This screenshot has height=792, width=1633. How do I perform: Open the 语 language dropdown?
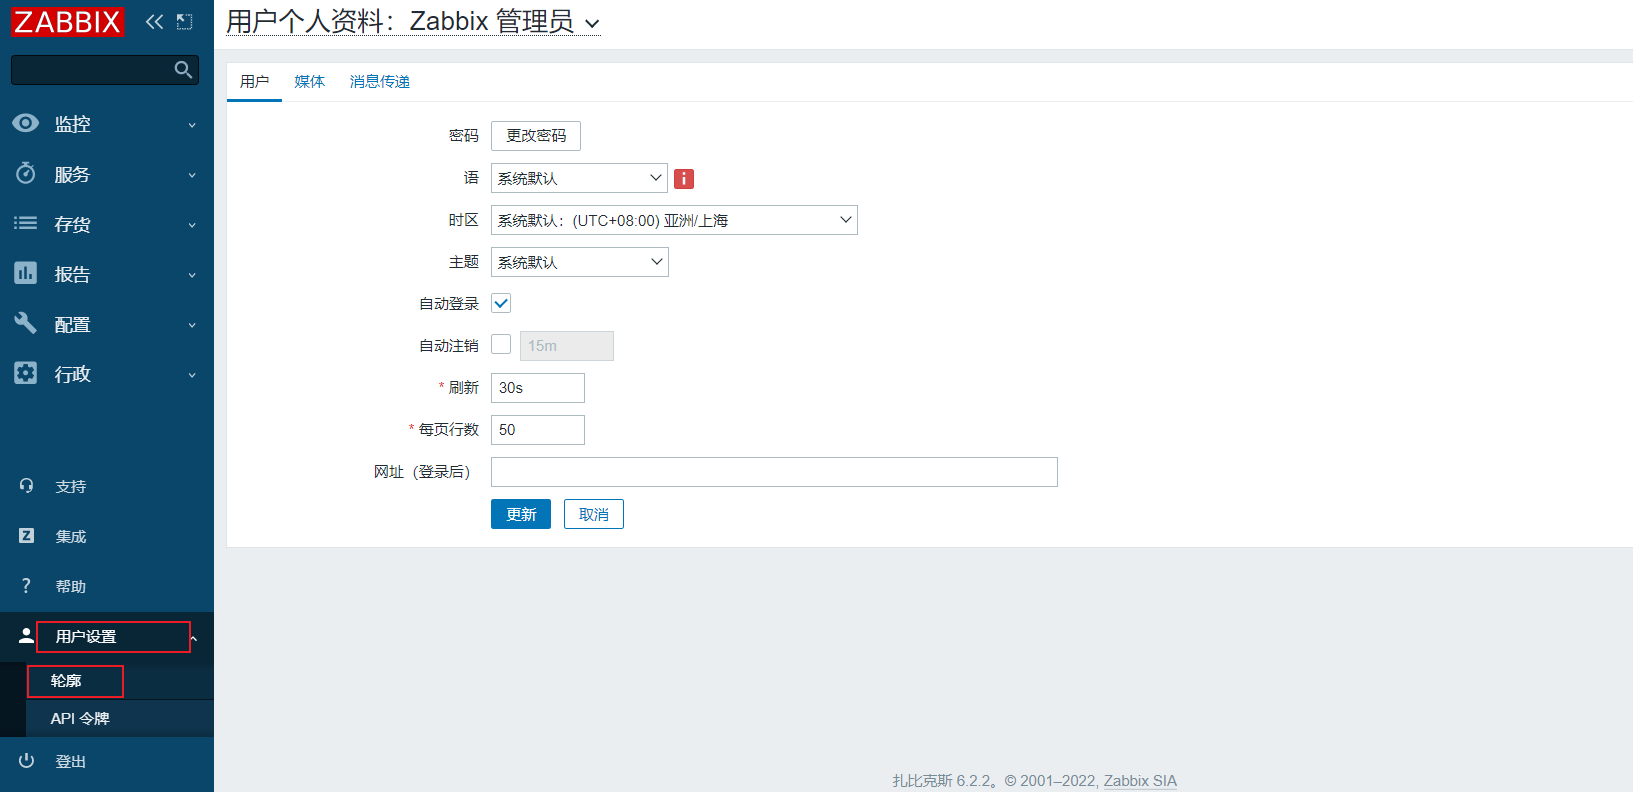click(x=579, y=178)
